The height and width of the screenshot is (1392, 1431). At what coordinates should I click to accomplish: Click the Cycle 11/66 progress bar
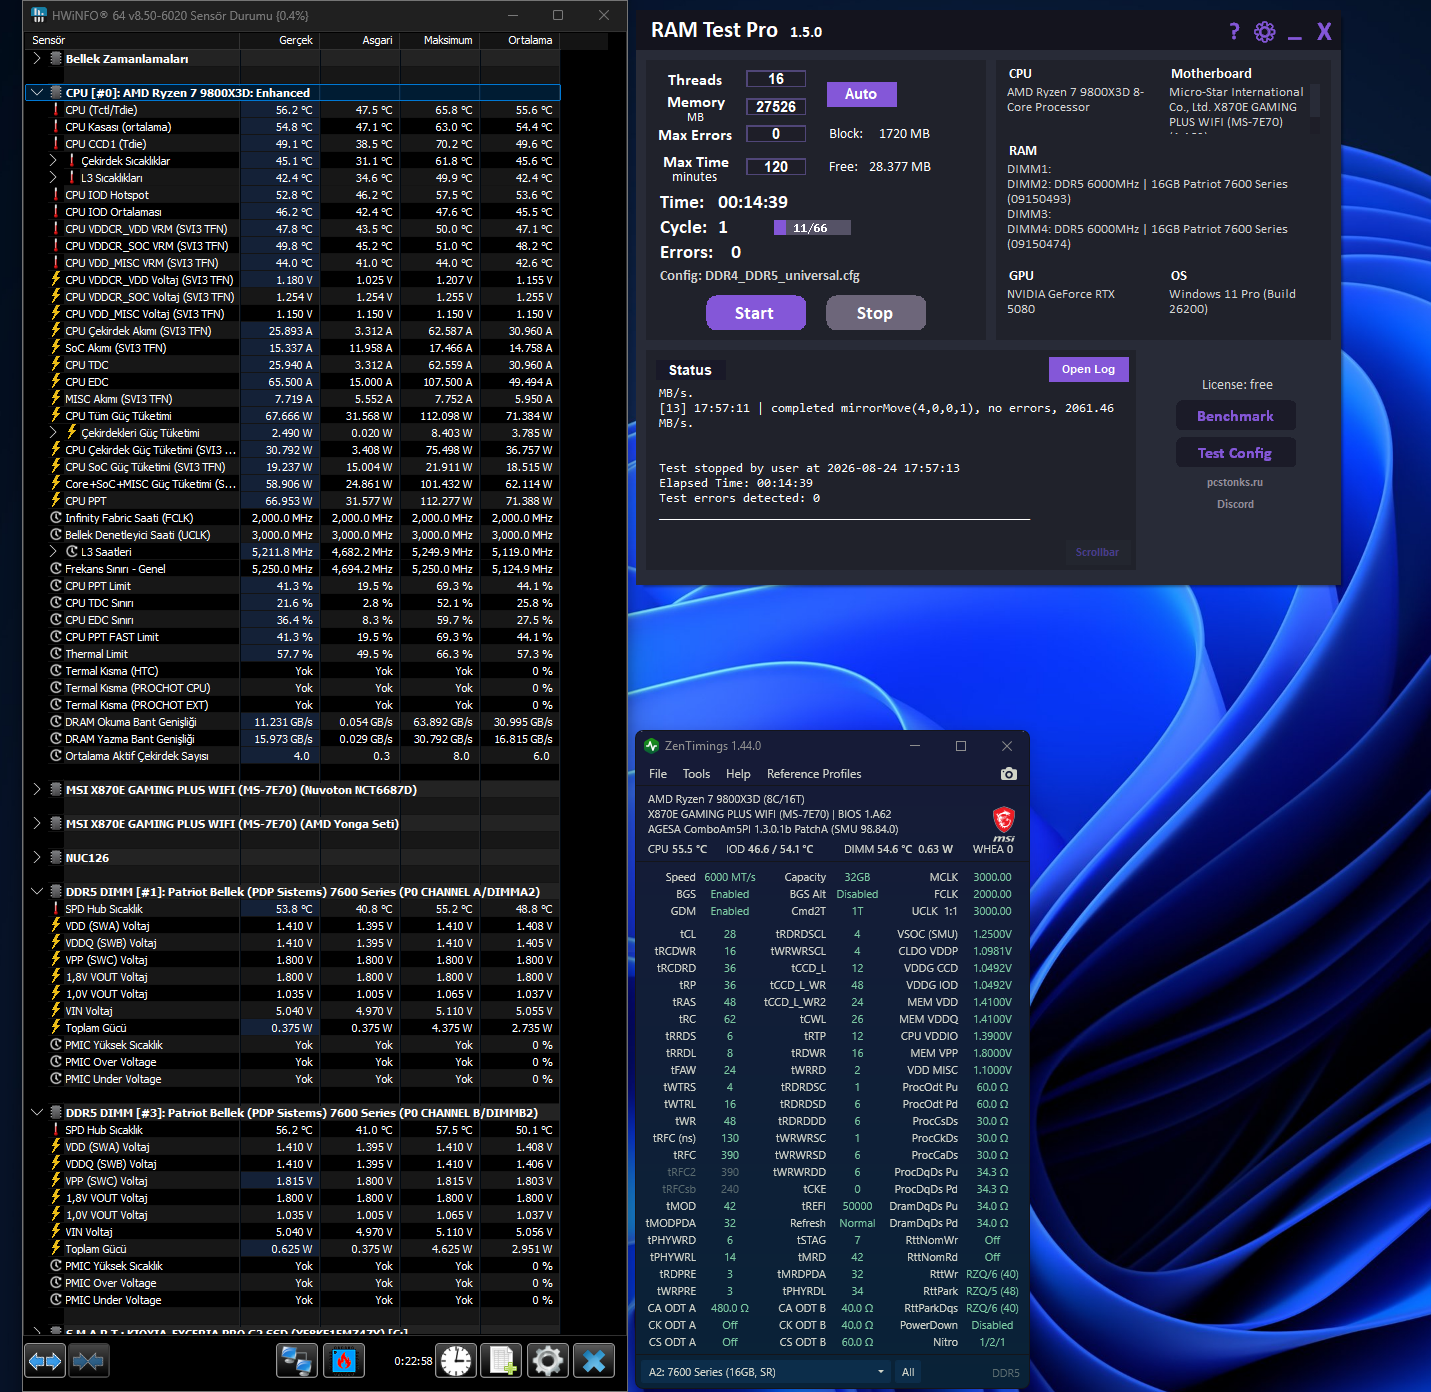tap(812, 228)
